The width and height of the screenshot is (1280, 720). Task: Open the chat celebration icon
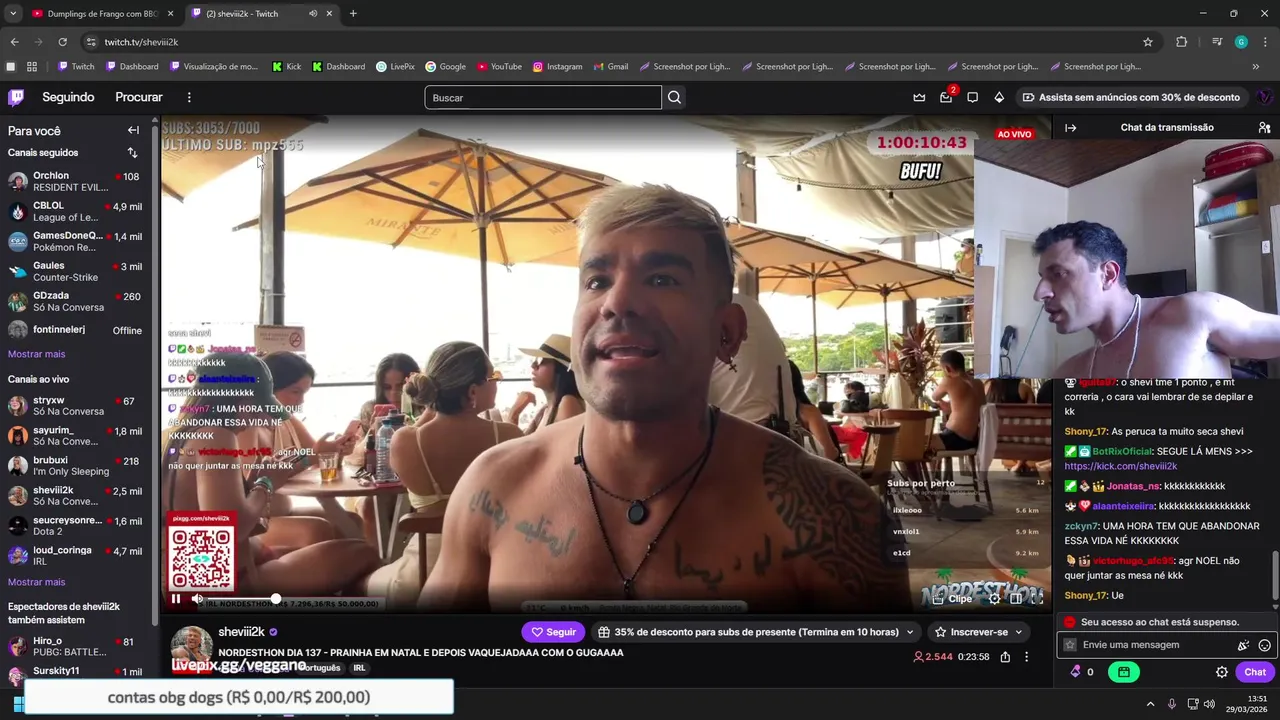click(1243, 645)
